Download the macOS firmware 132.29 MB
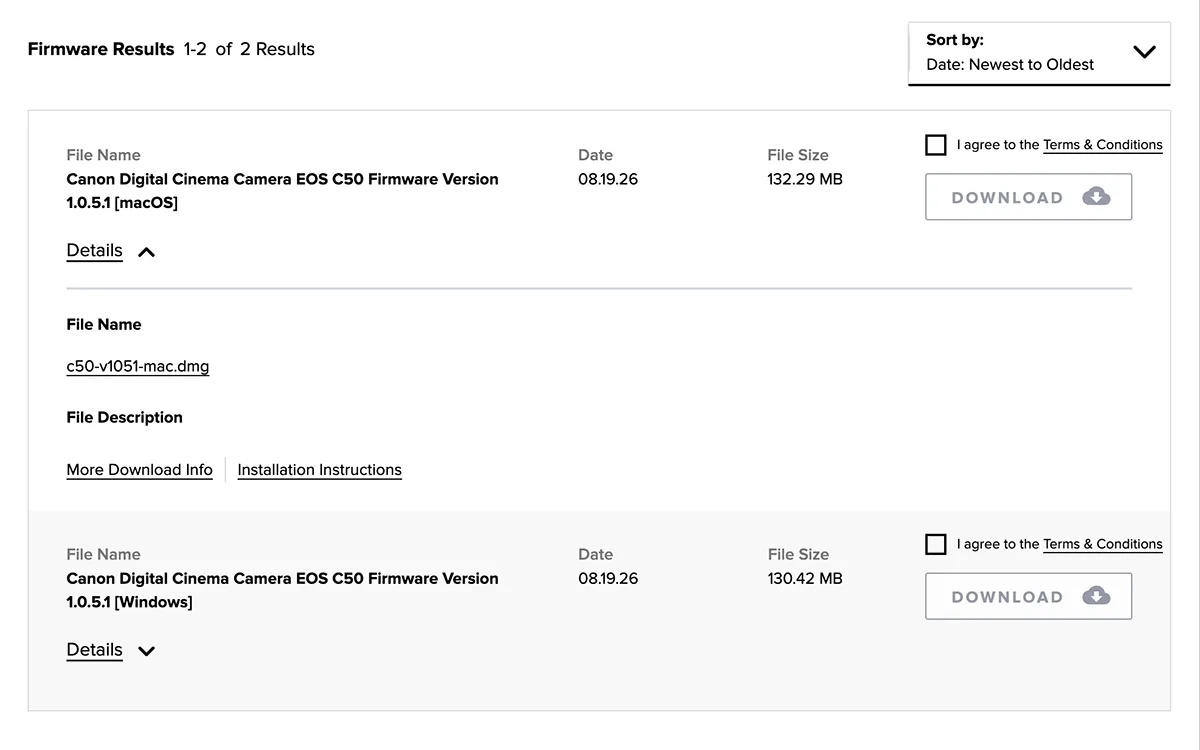Viewport: 1200px width, 750px height. [1028, 197]
